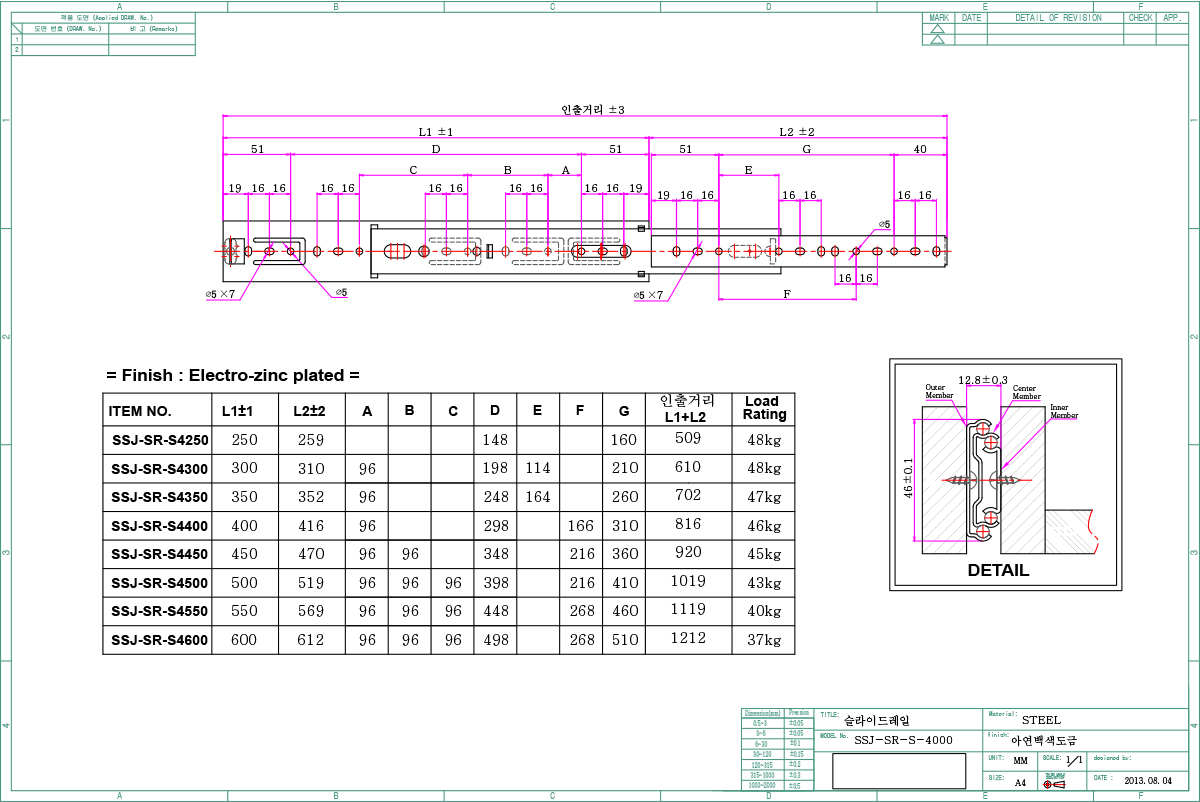The width and height of the screenshot is (1200, 802).
Task: Click the total length value 509
Action: point(688,438)
